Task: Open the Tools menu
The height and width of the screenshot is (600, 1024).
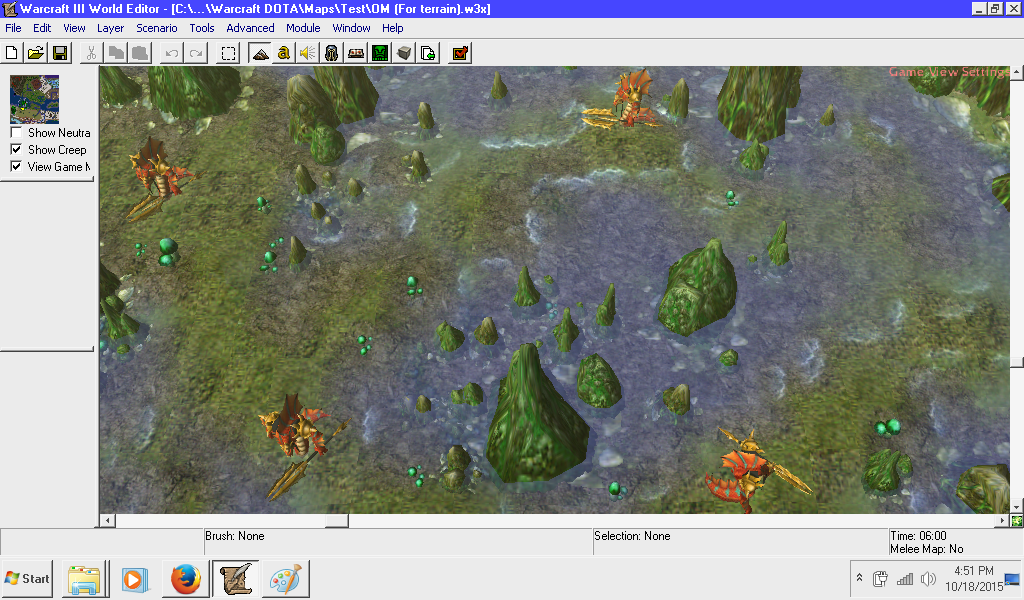Action: tap(202, 28)
